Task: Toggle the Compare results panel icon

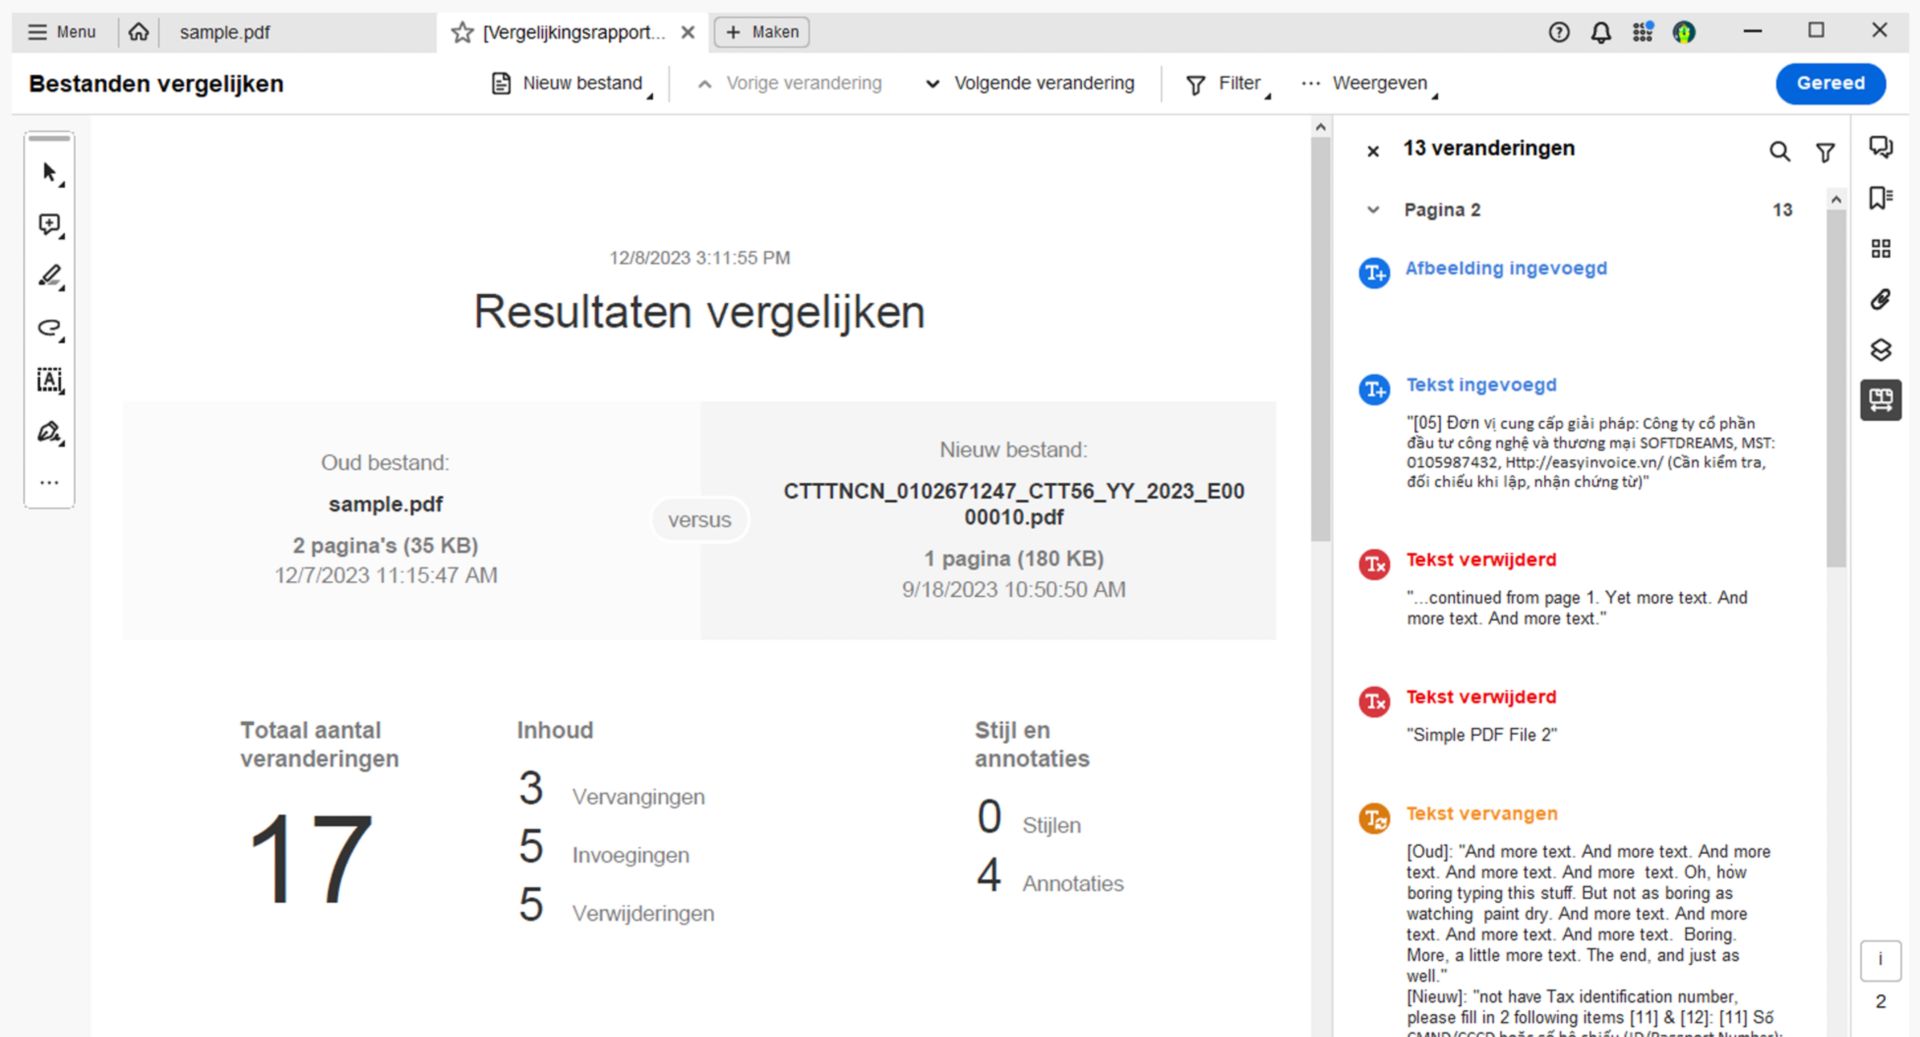Action: 1881,400
